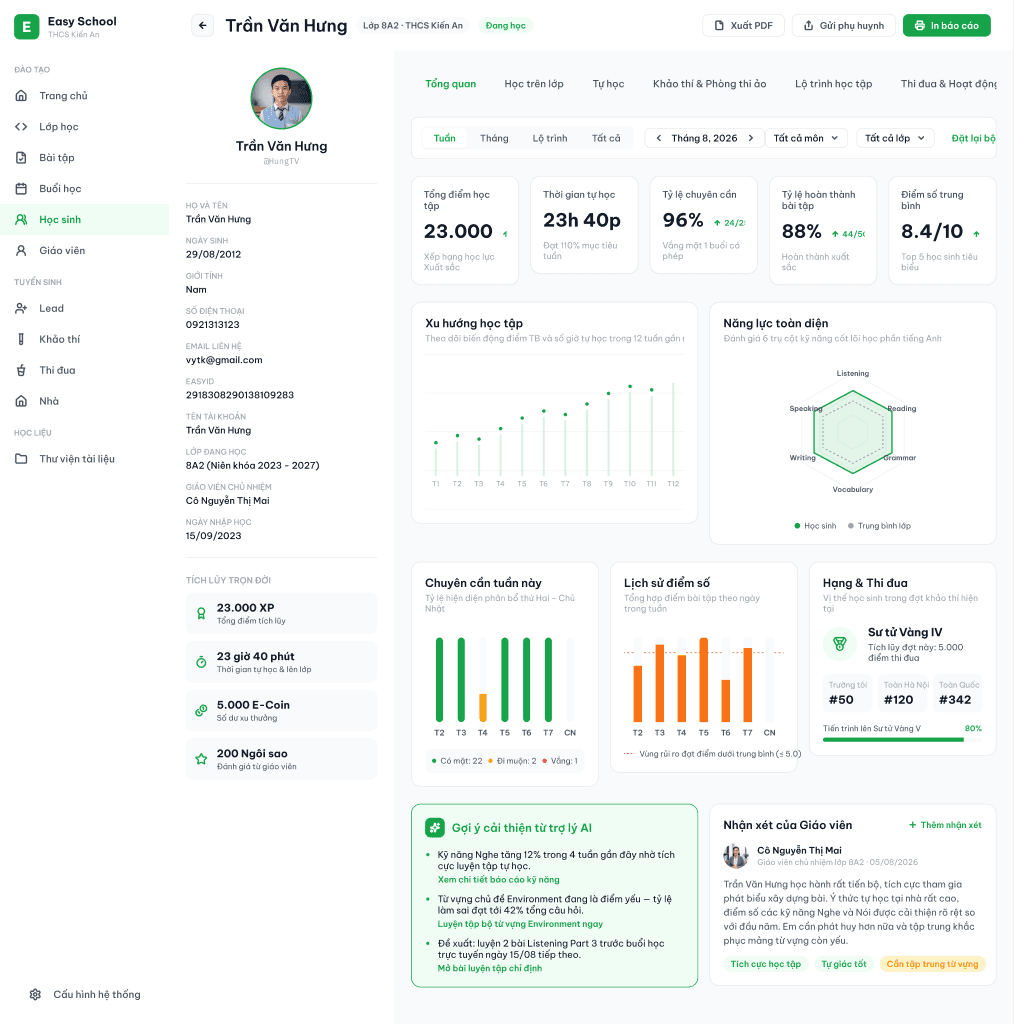Image resolution: width=1014 pixels, height=1024 pixels.
Task: Go to previous month before Tháng 8, 2026
Action: [659, 138]
